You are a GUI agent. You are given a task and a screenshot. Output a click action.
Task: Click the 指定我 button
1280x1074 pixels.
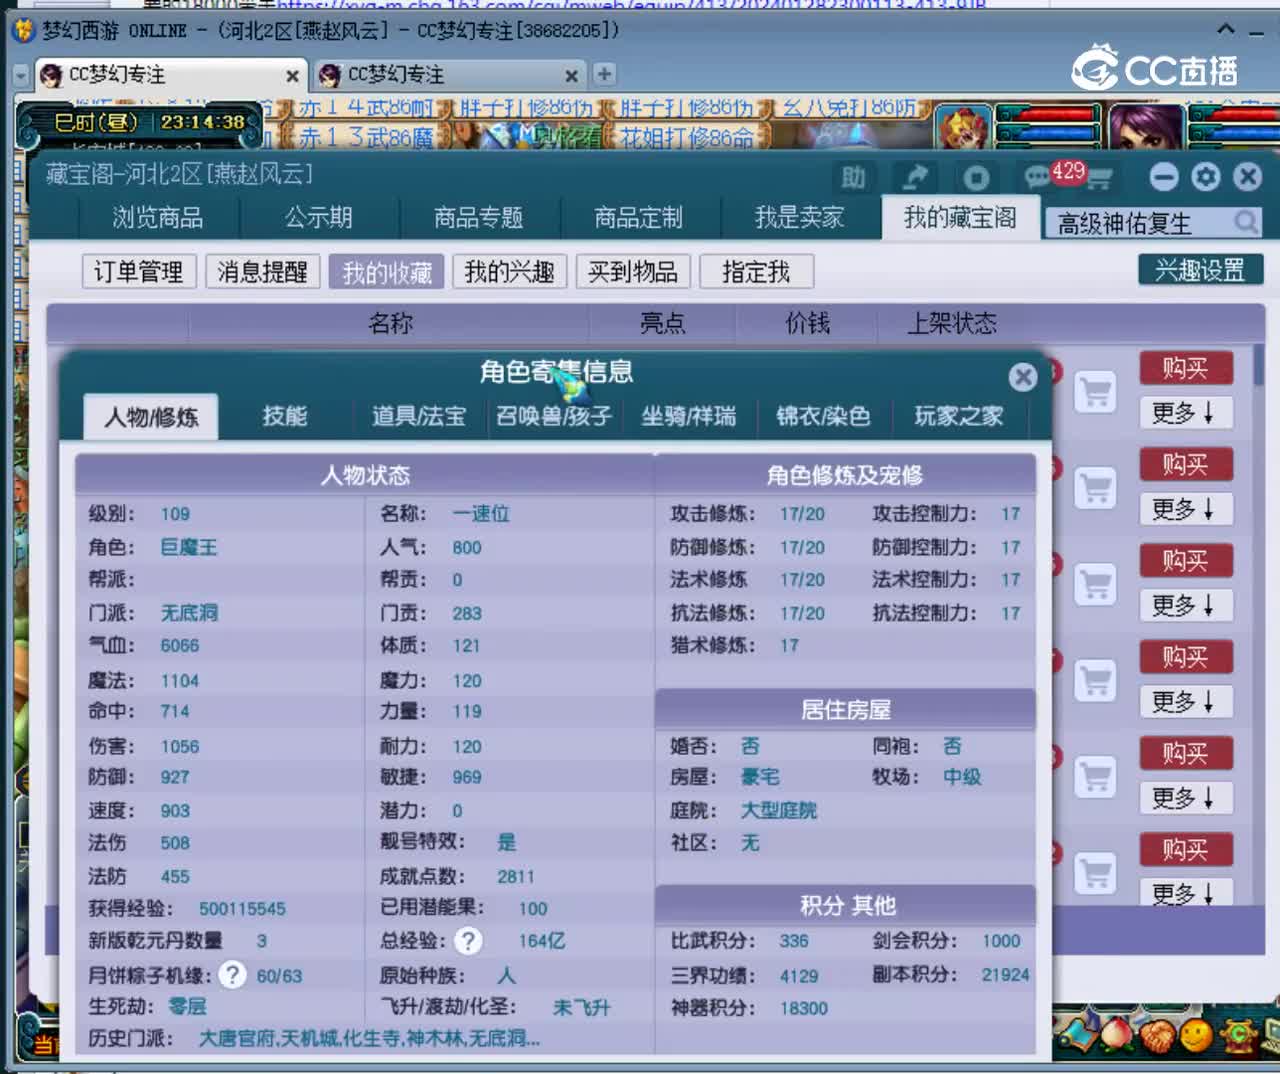coord(756,272)
